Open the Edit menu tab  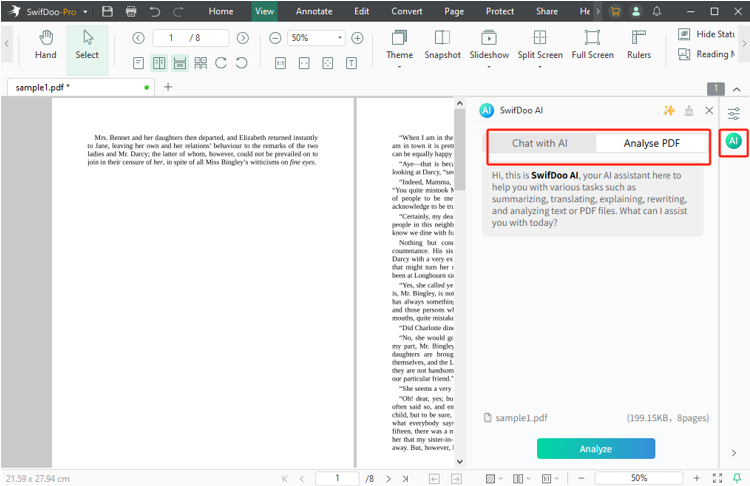(362, 11)
